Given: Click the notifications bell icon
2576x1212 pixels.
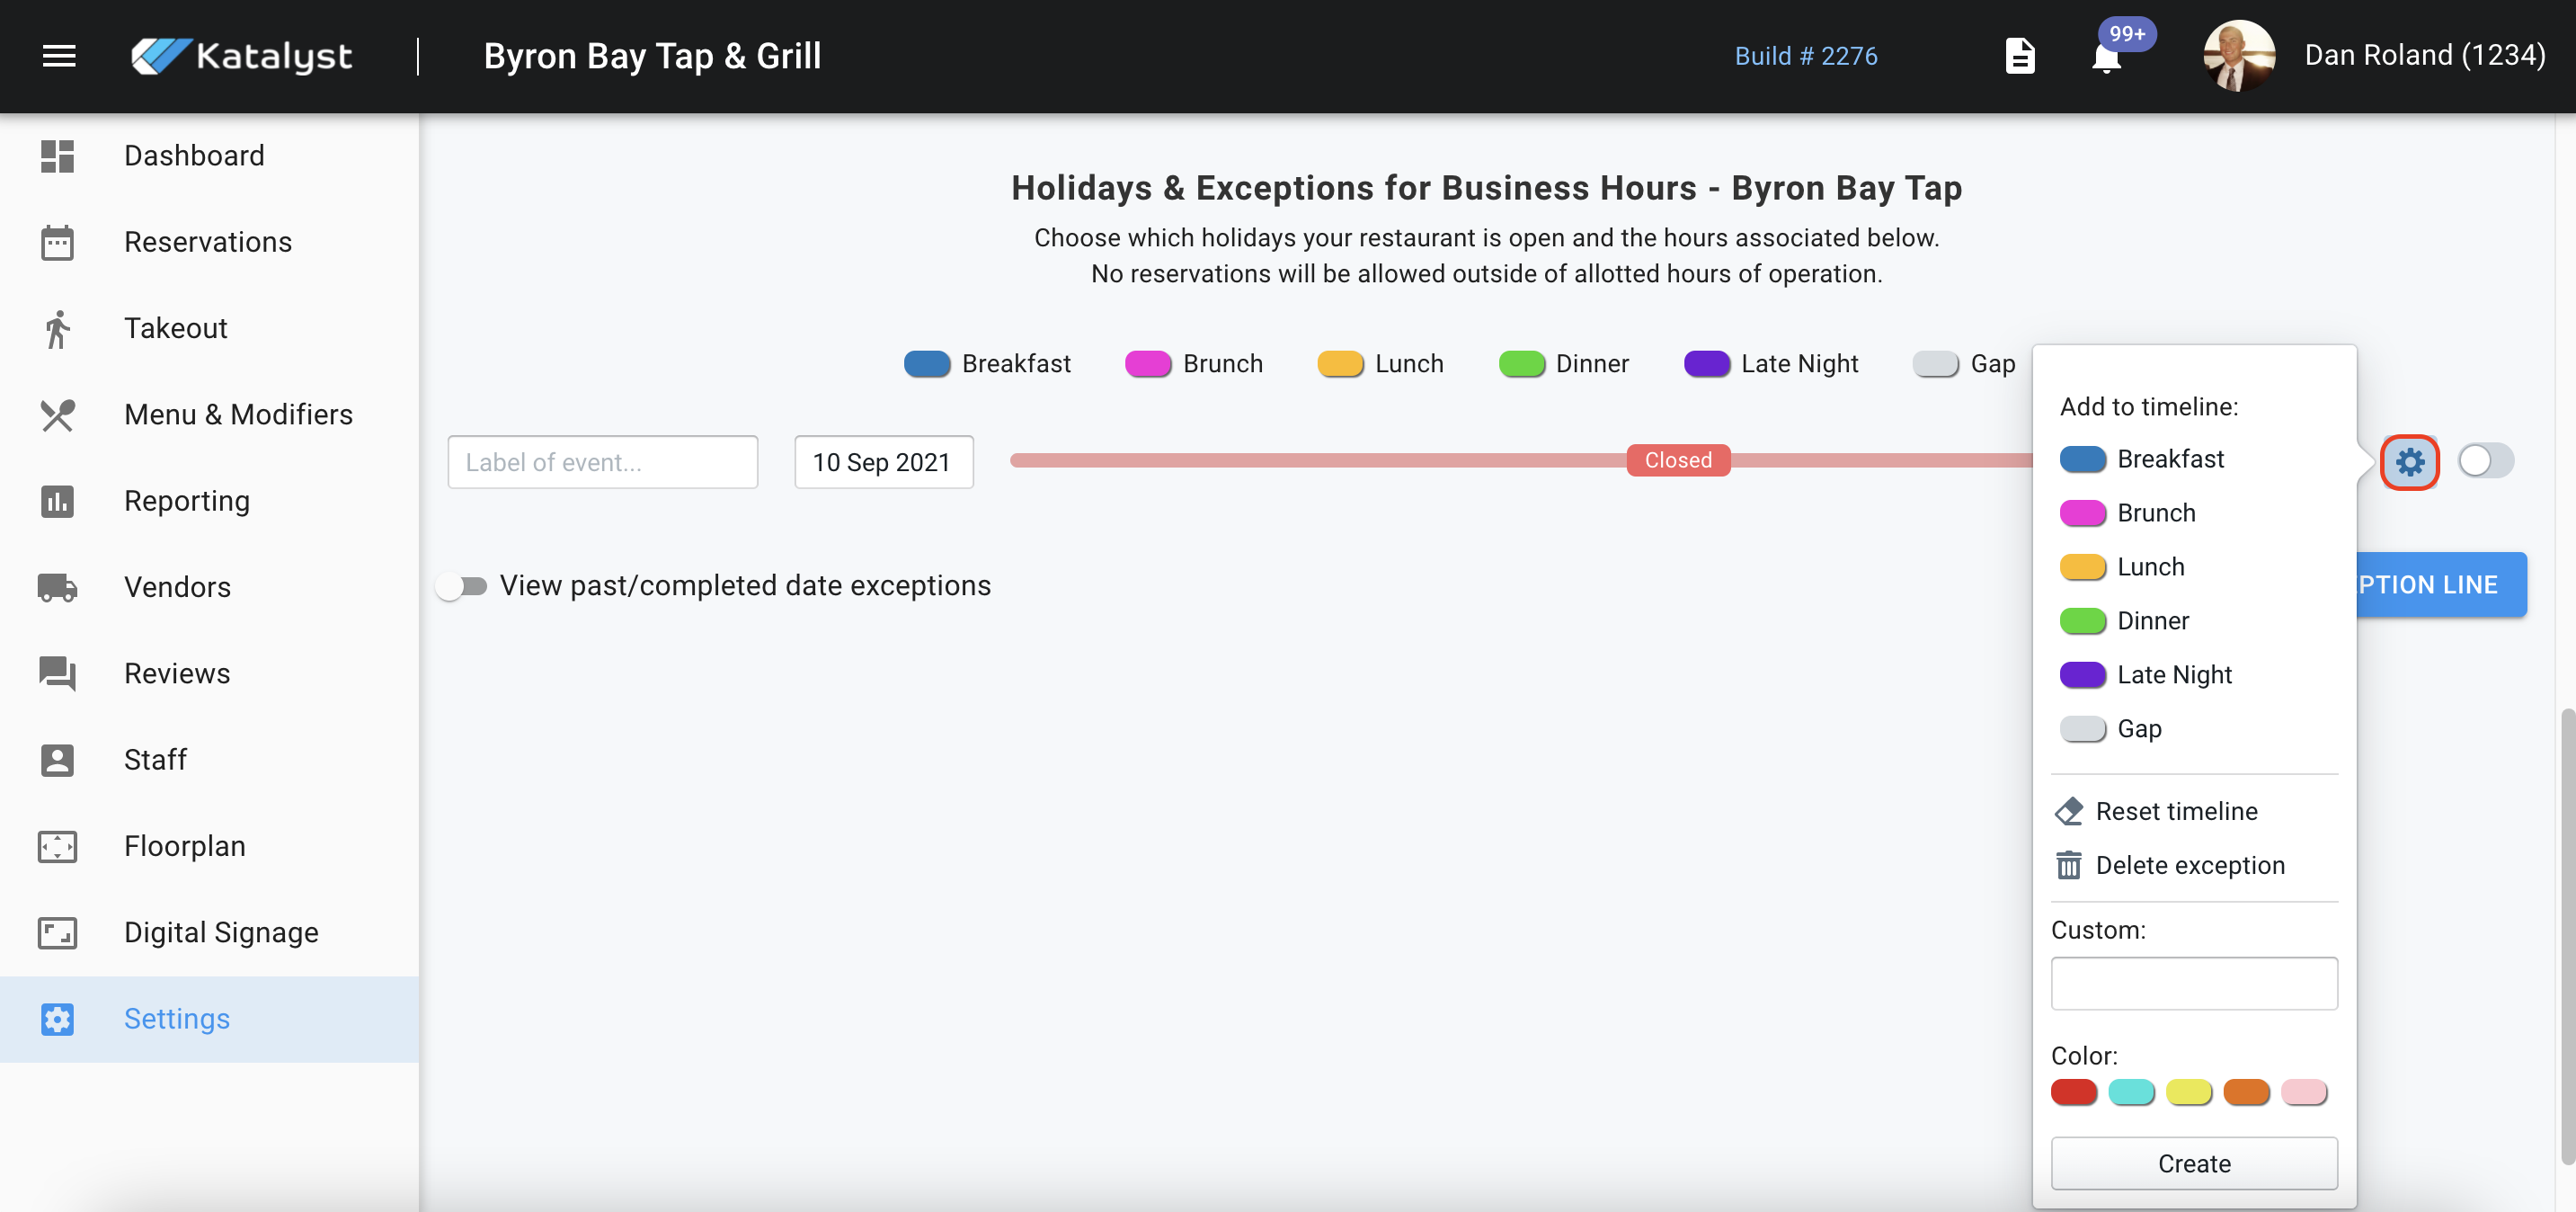Looking at the screenshot, I should [x=2106, y=57].
